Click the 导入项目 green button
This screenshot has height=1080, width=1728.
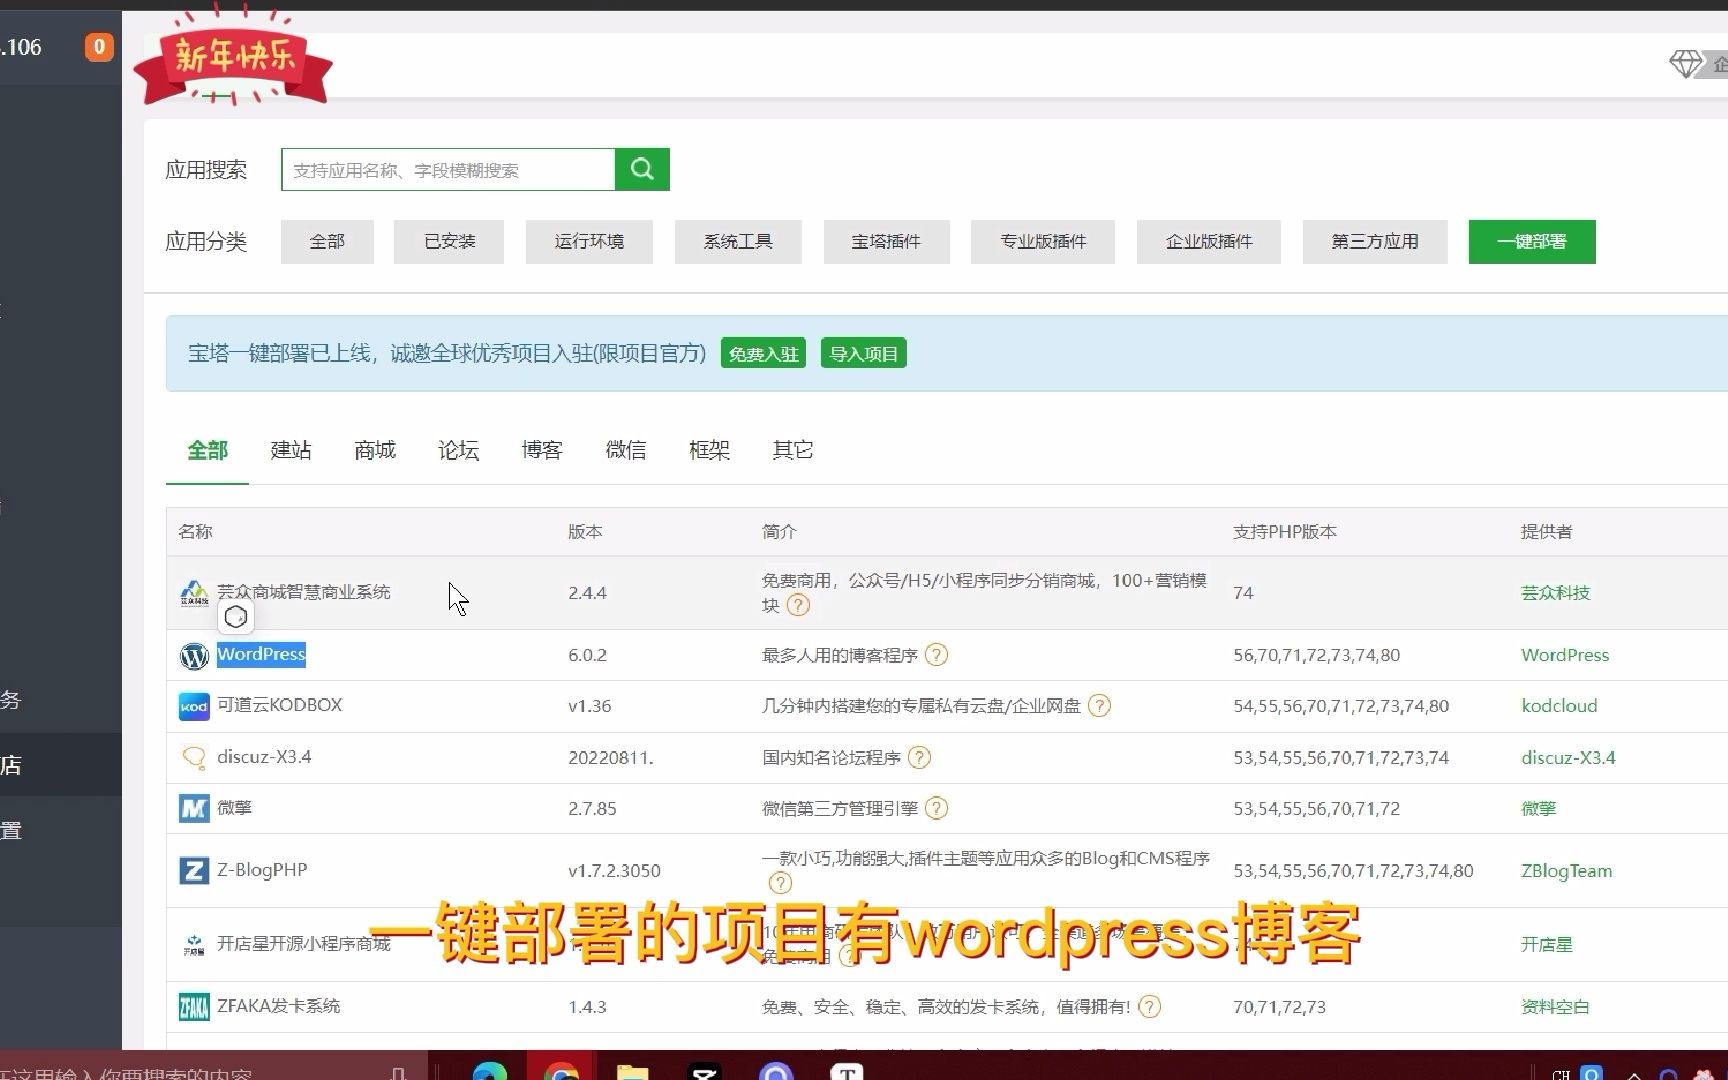(864, 354)
